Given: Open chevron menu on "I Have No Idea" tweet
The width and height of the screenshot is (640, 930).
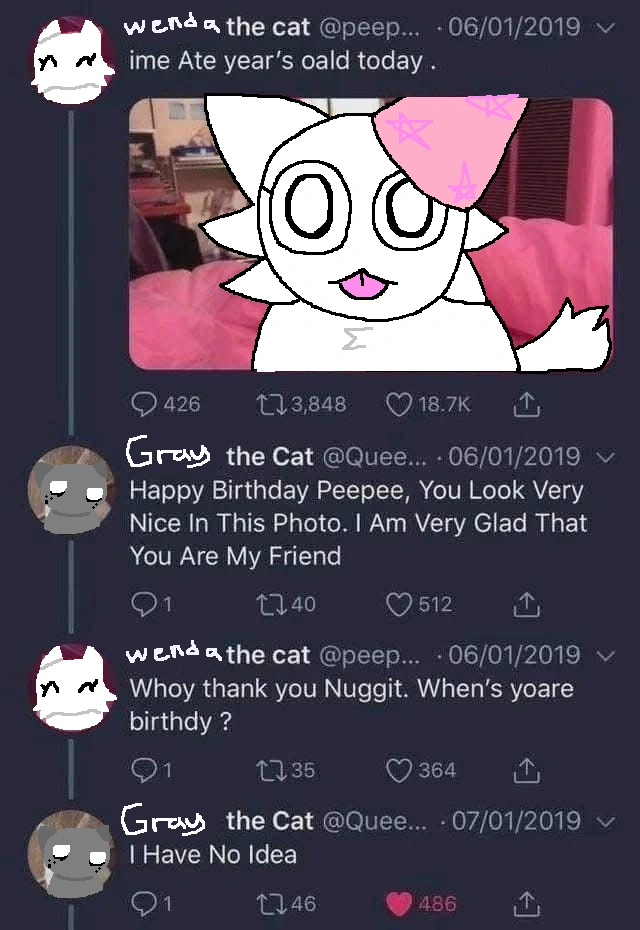Looking at the screenshot, I should click(x=603, y=821).
